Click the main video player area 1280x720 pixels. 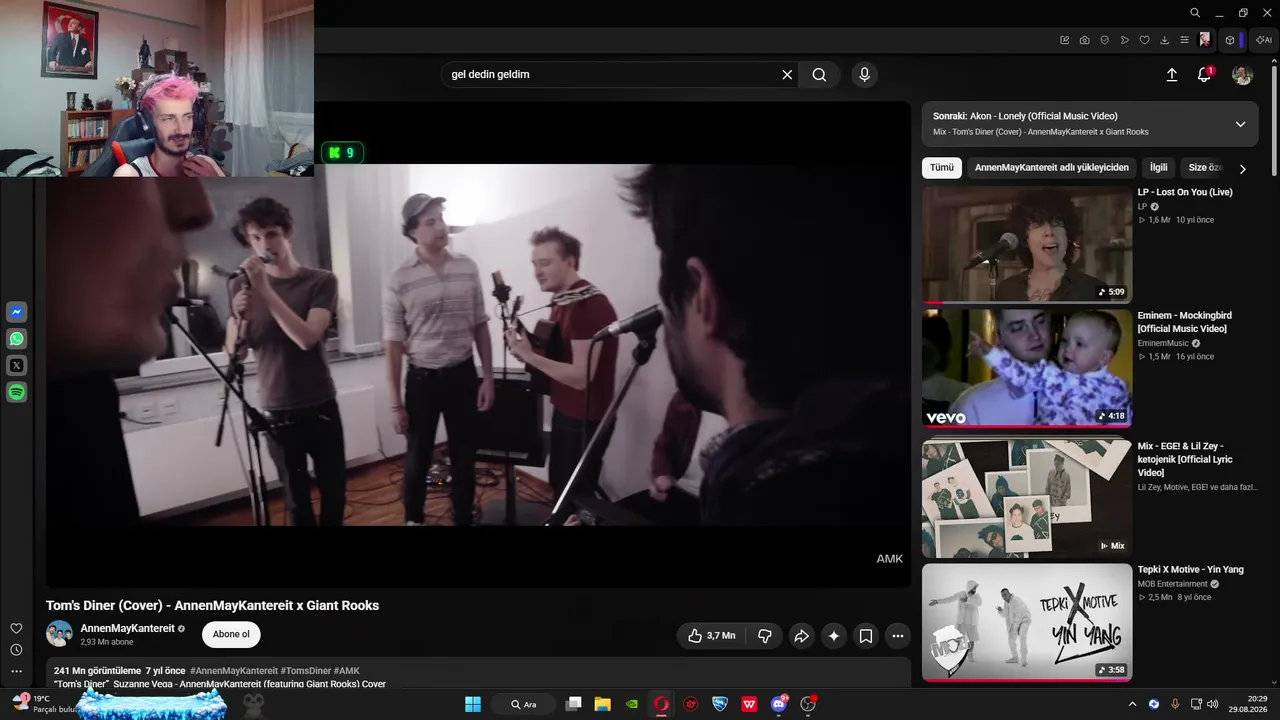click(478, 345)
